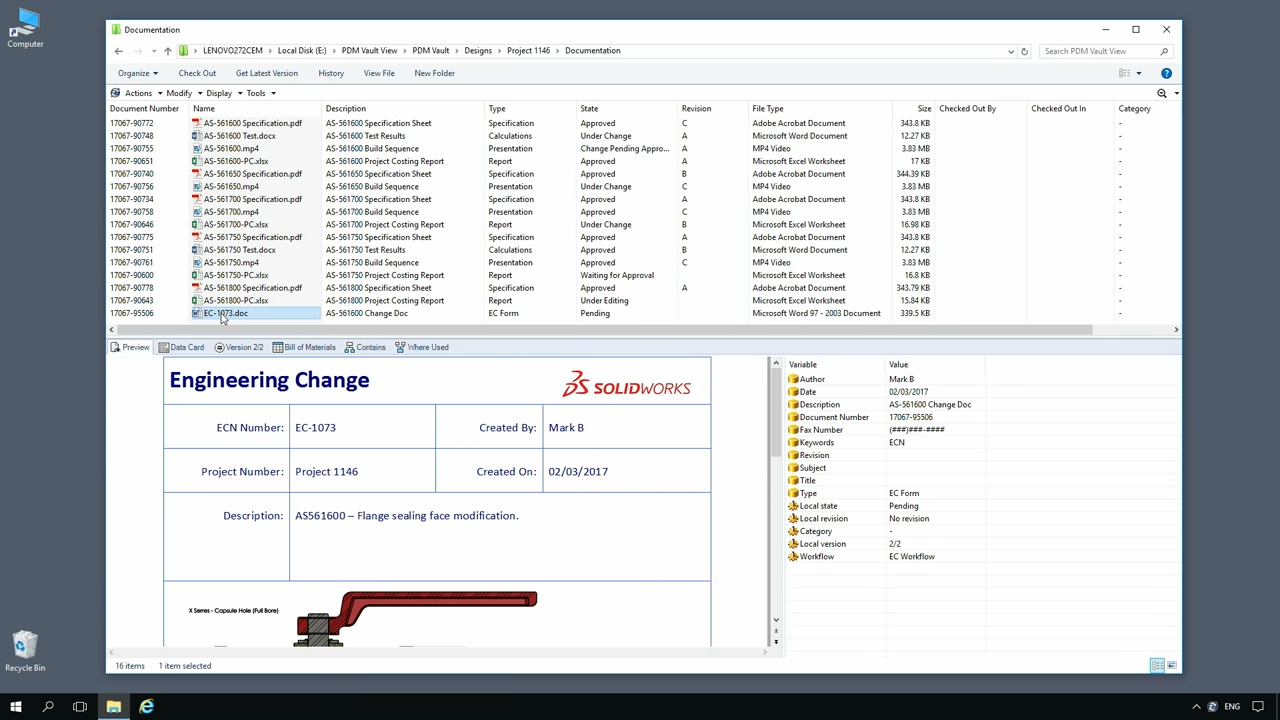Image resolution: width=1280 pixels, height=720 pixels.
Task: Click the Get Latest Version button
Action: click(x=266, y=73)
